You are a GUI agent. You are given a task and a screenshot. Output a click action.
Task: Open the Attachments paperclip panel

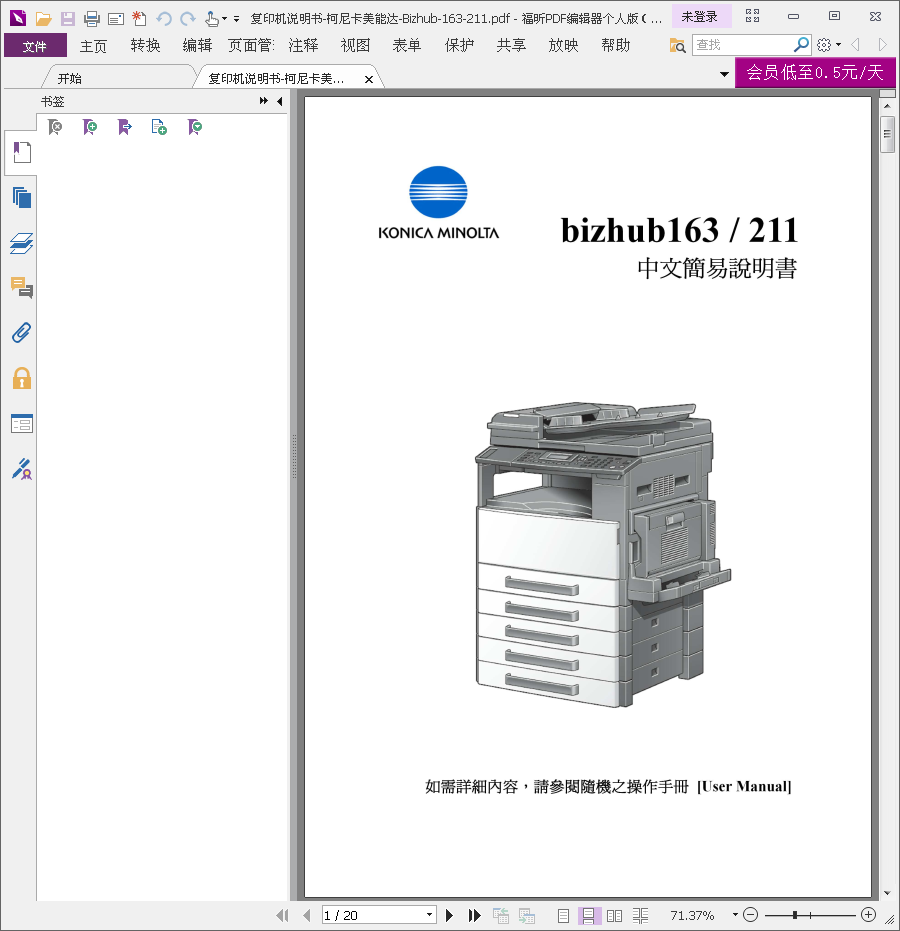pos(21,332)
